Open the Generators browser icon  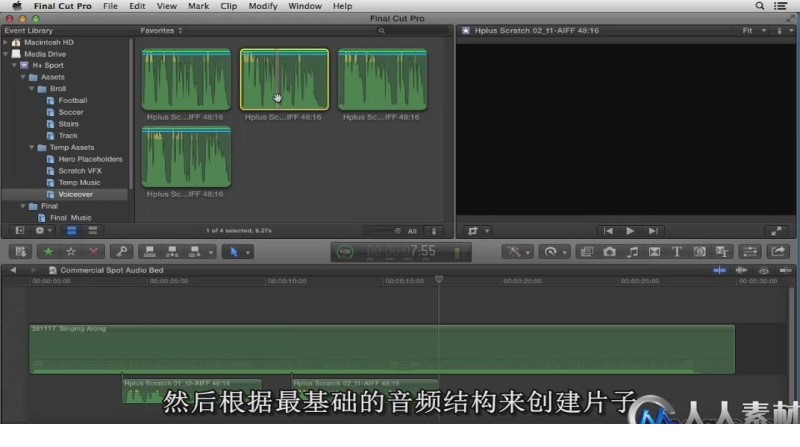[699, 252]
